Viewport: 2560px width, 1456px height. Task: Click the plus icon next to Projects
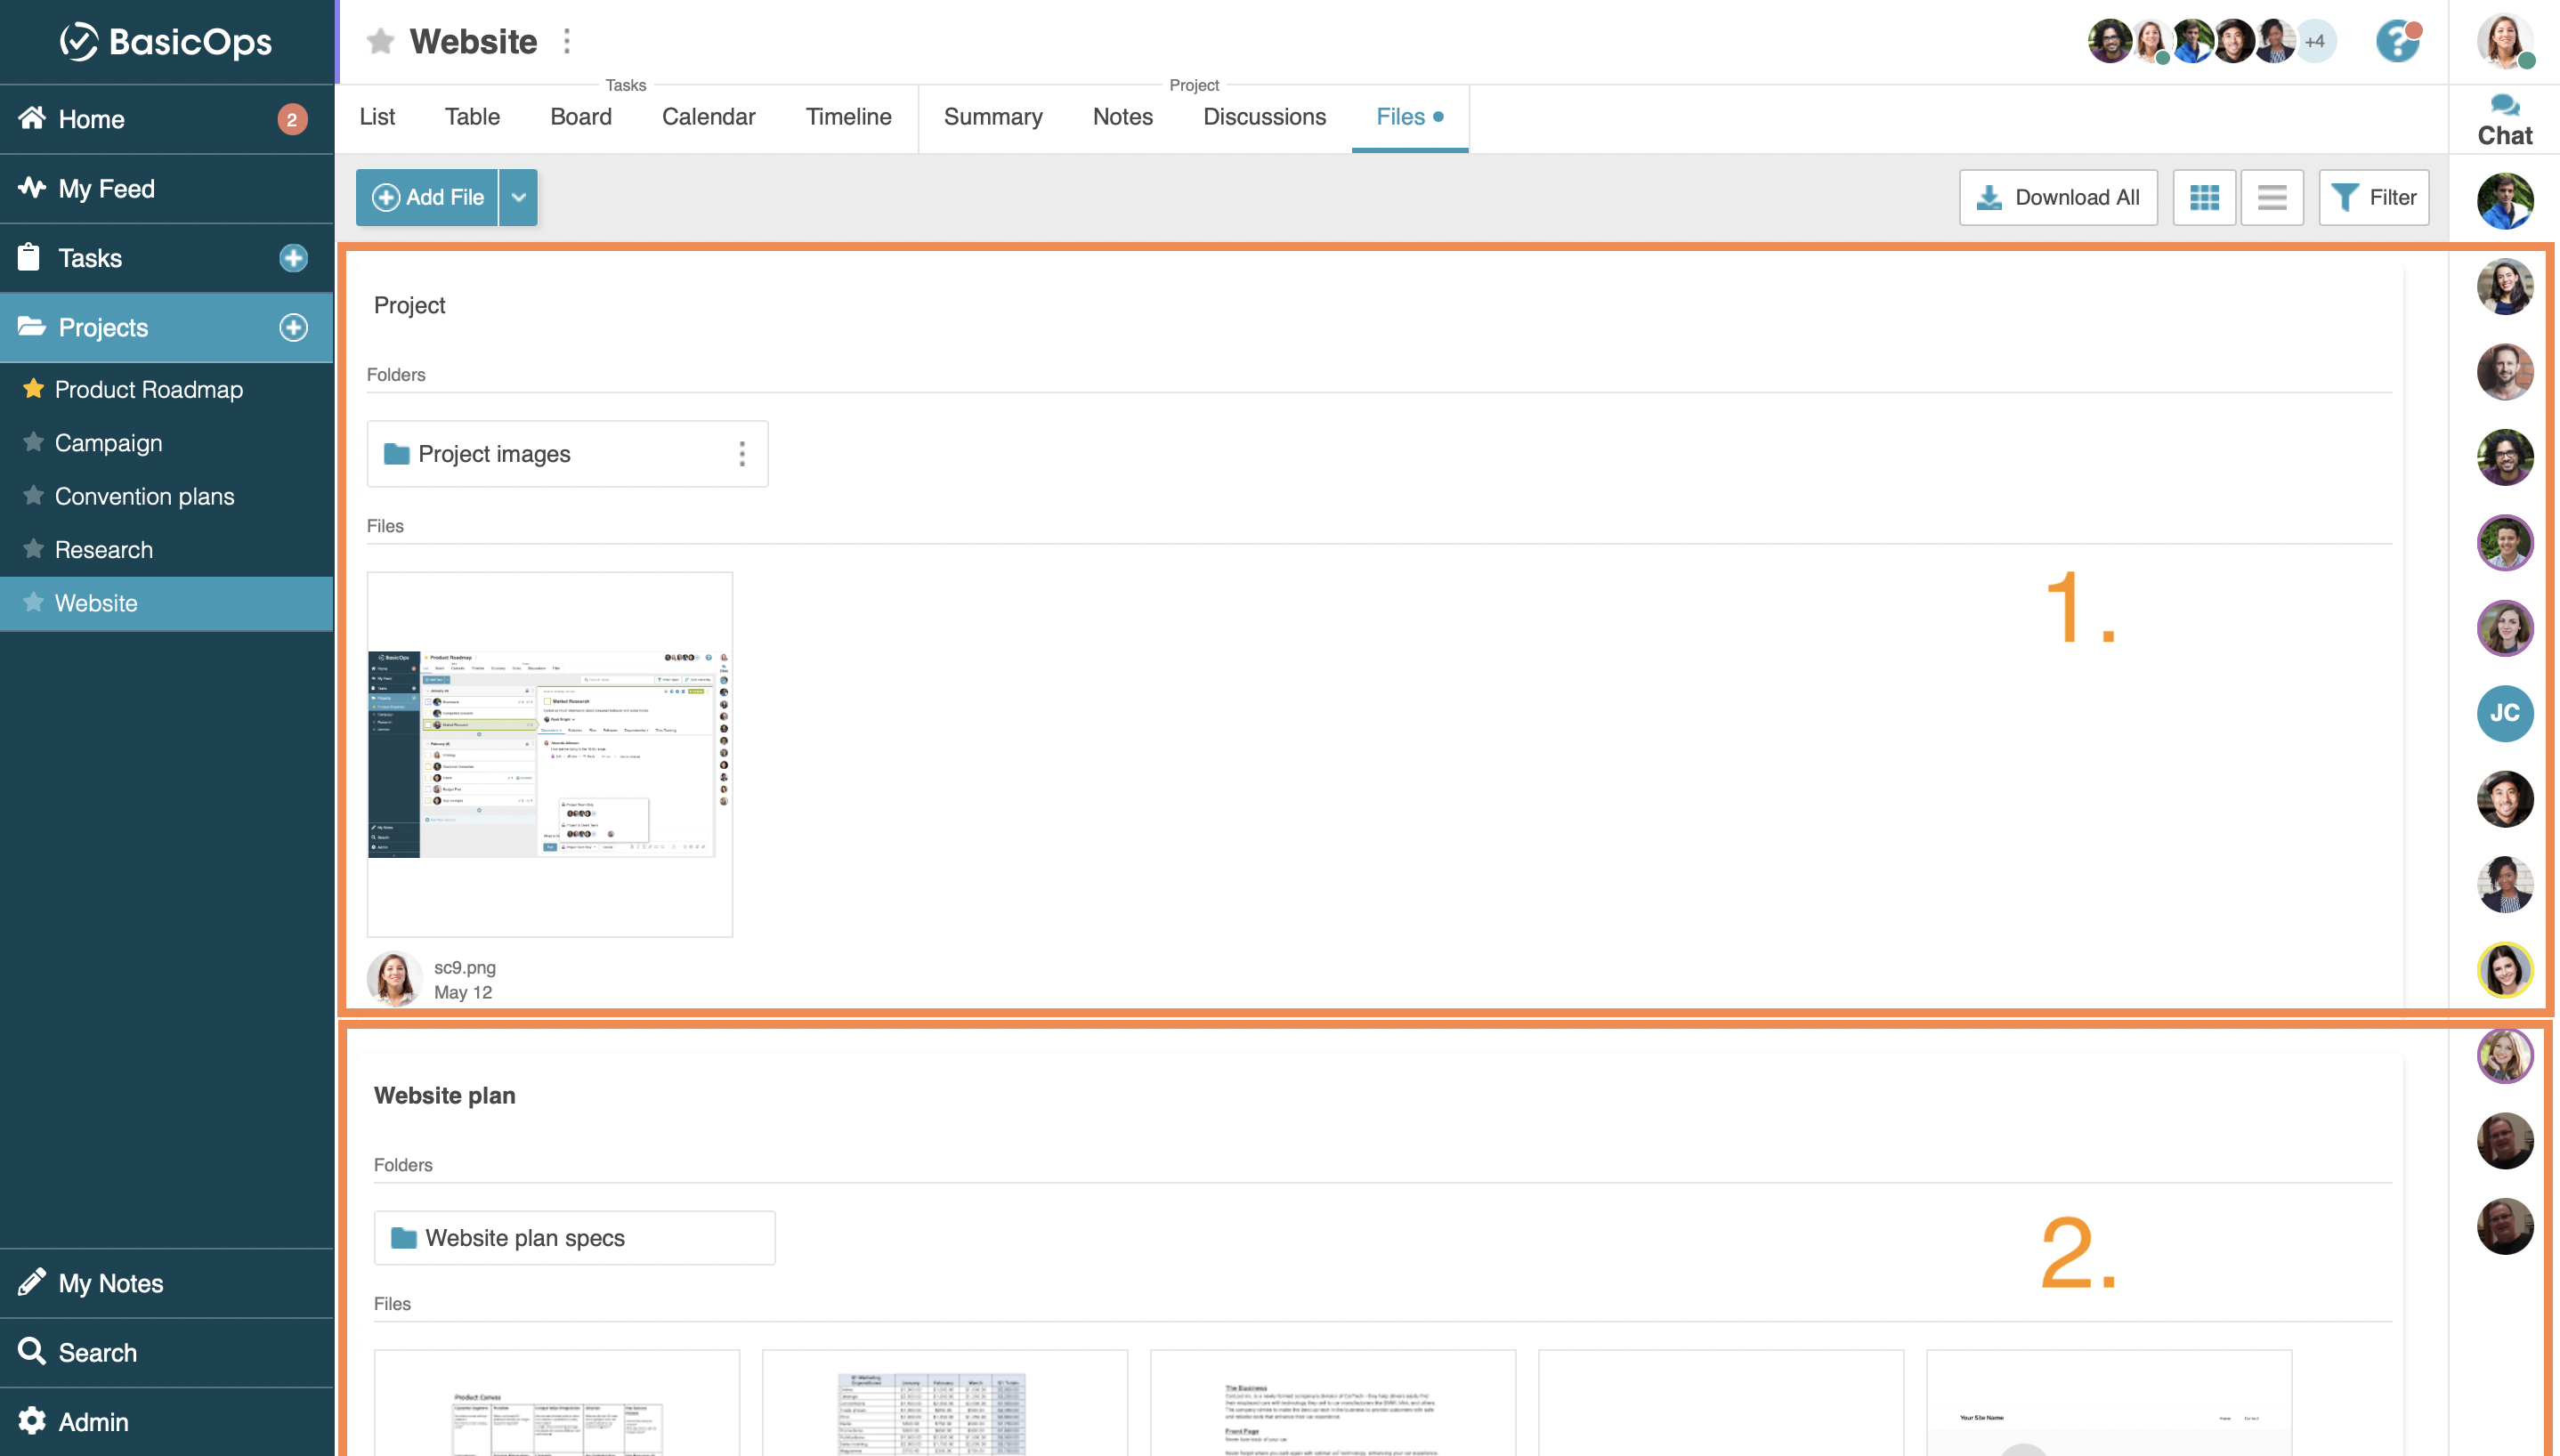[293, 327]
